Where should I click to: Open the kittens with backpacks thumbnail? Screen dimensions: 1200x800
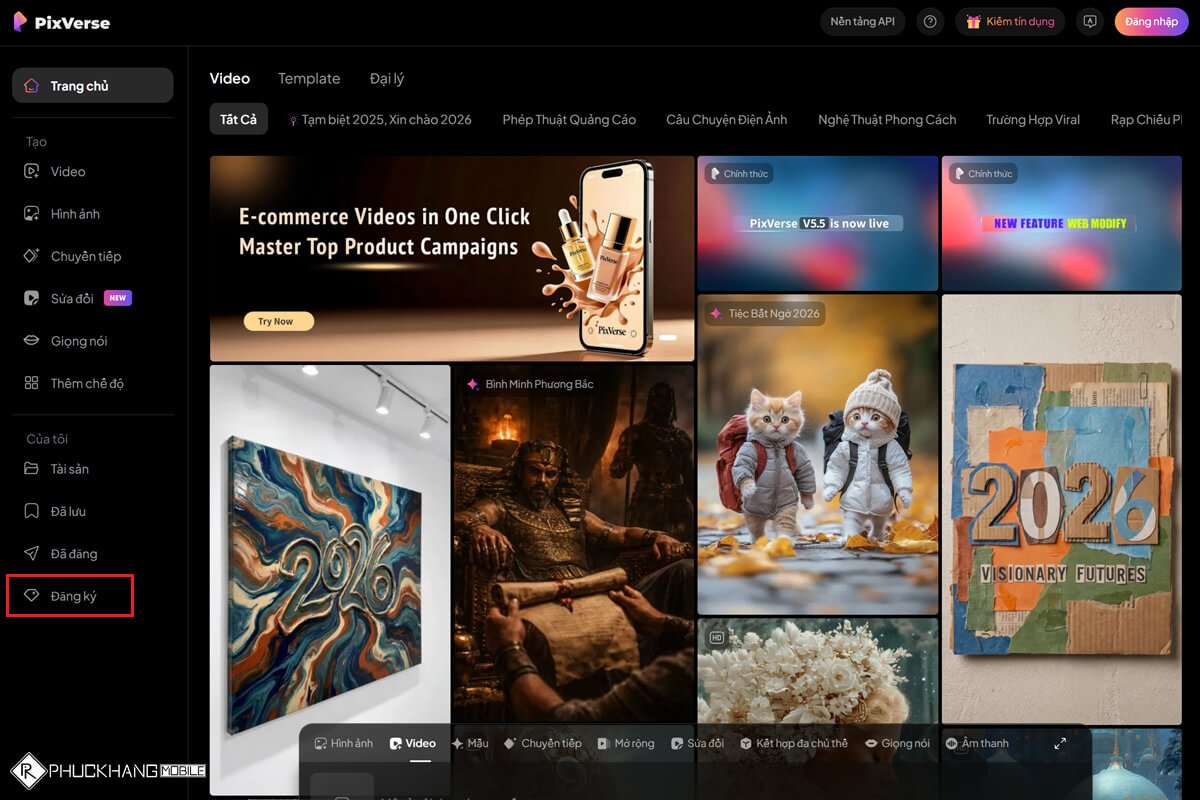click(817, 455)
